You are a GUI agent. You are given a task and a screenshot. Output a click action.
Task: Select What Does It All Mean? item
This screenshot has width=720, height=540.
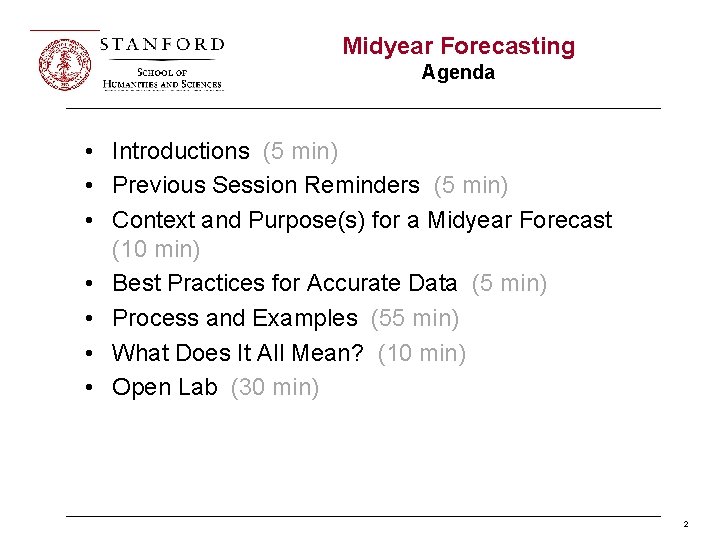pos(237,353)
